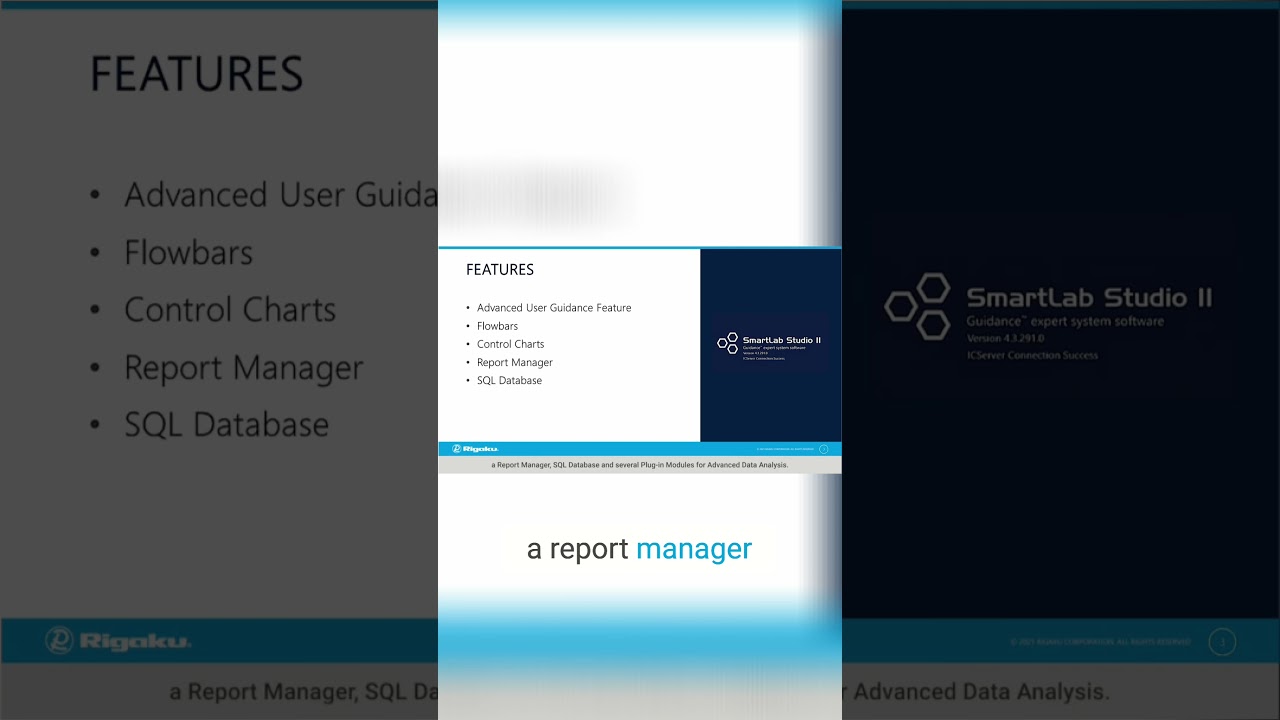Image resolution: width=1280 pixels, height=720 pixels.
Task: Click the 'a report manager' subtitle text
Action: tap(639, 549)
